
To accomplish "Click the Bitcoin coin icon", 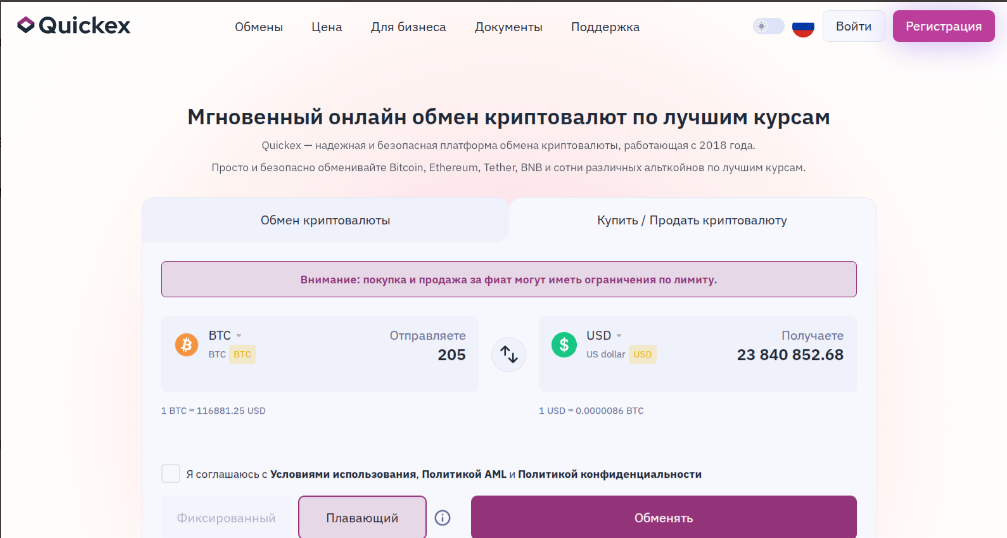I will [187, 345].
